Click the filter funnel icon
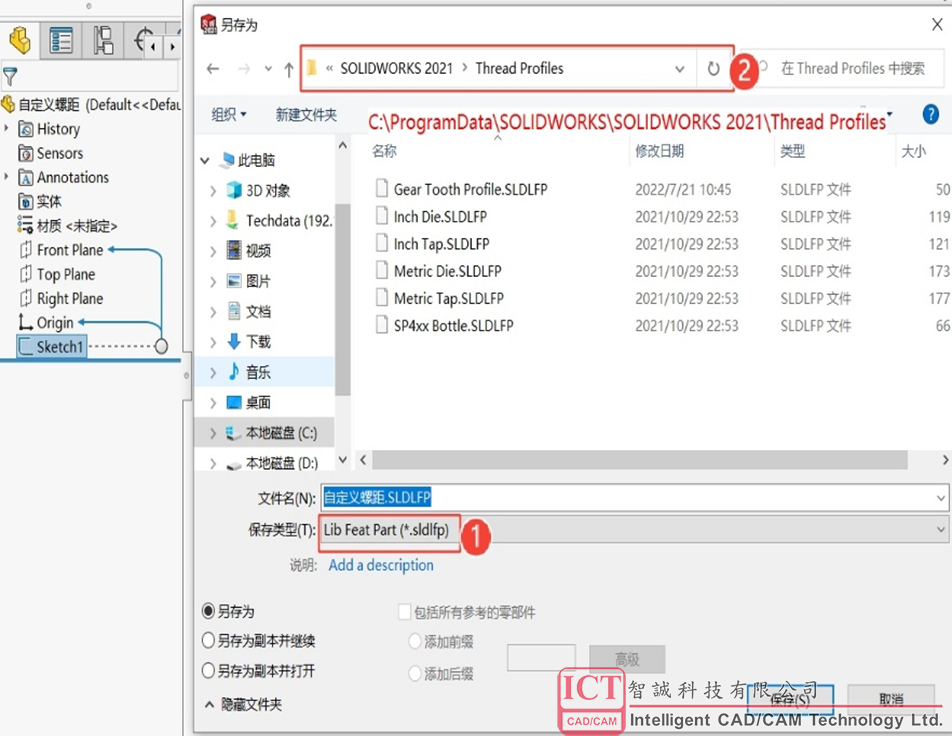The height and width of the screenshot is (736, 952). coord(10,77)
